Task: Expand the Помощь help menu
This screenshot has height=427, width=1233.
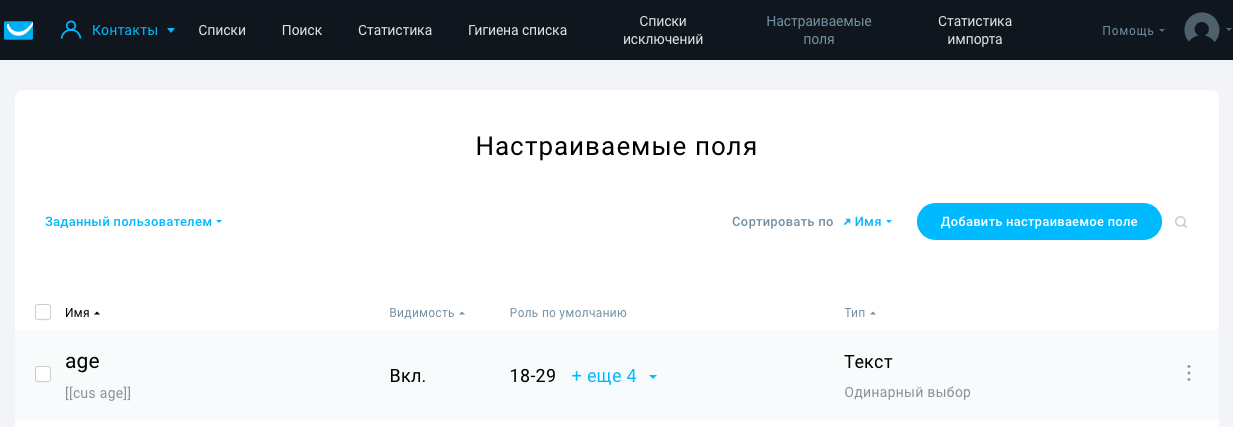Action: tap(1133, 31)
